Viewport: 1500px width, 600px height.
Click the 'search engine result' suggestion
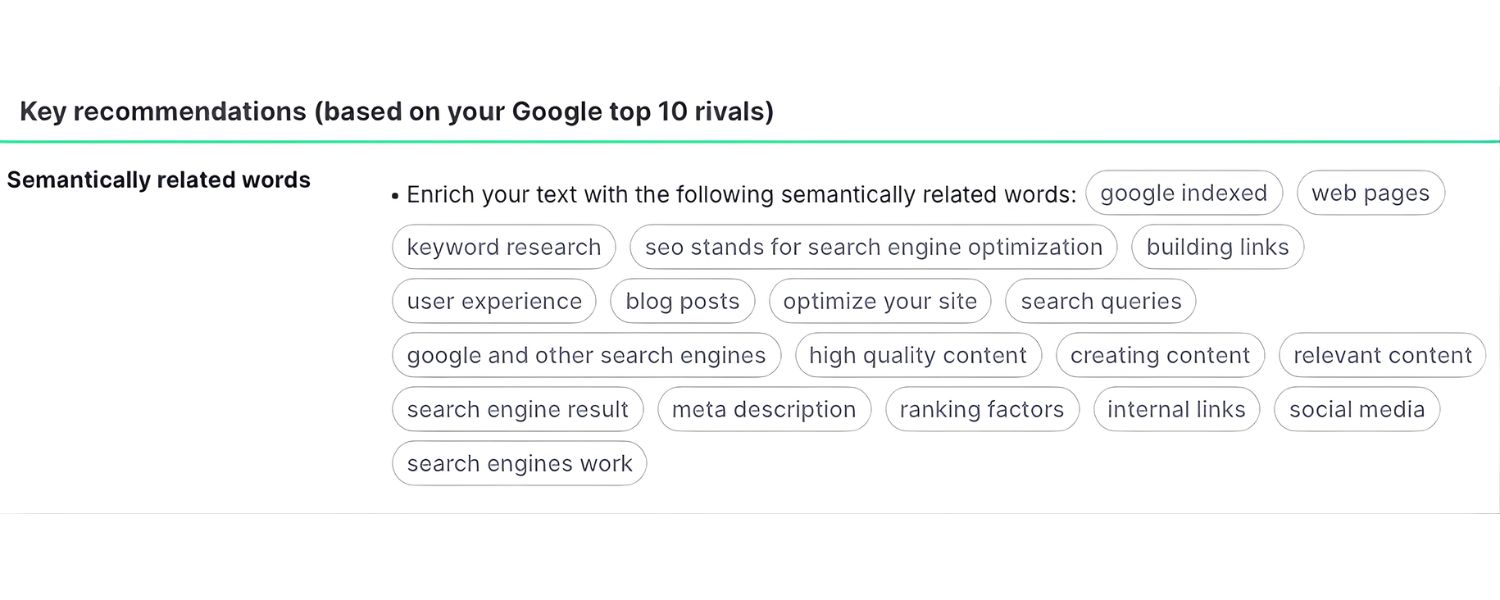(517, 409)
